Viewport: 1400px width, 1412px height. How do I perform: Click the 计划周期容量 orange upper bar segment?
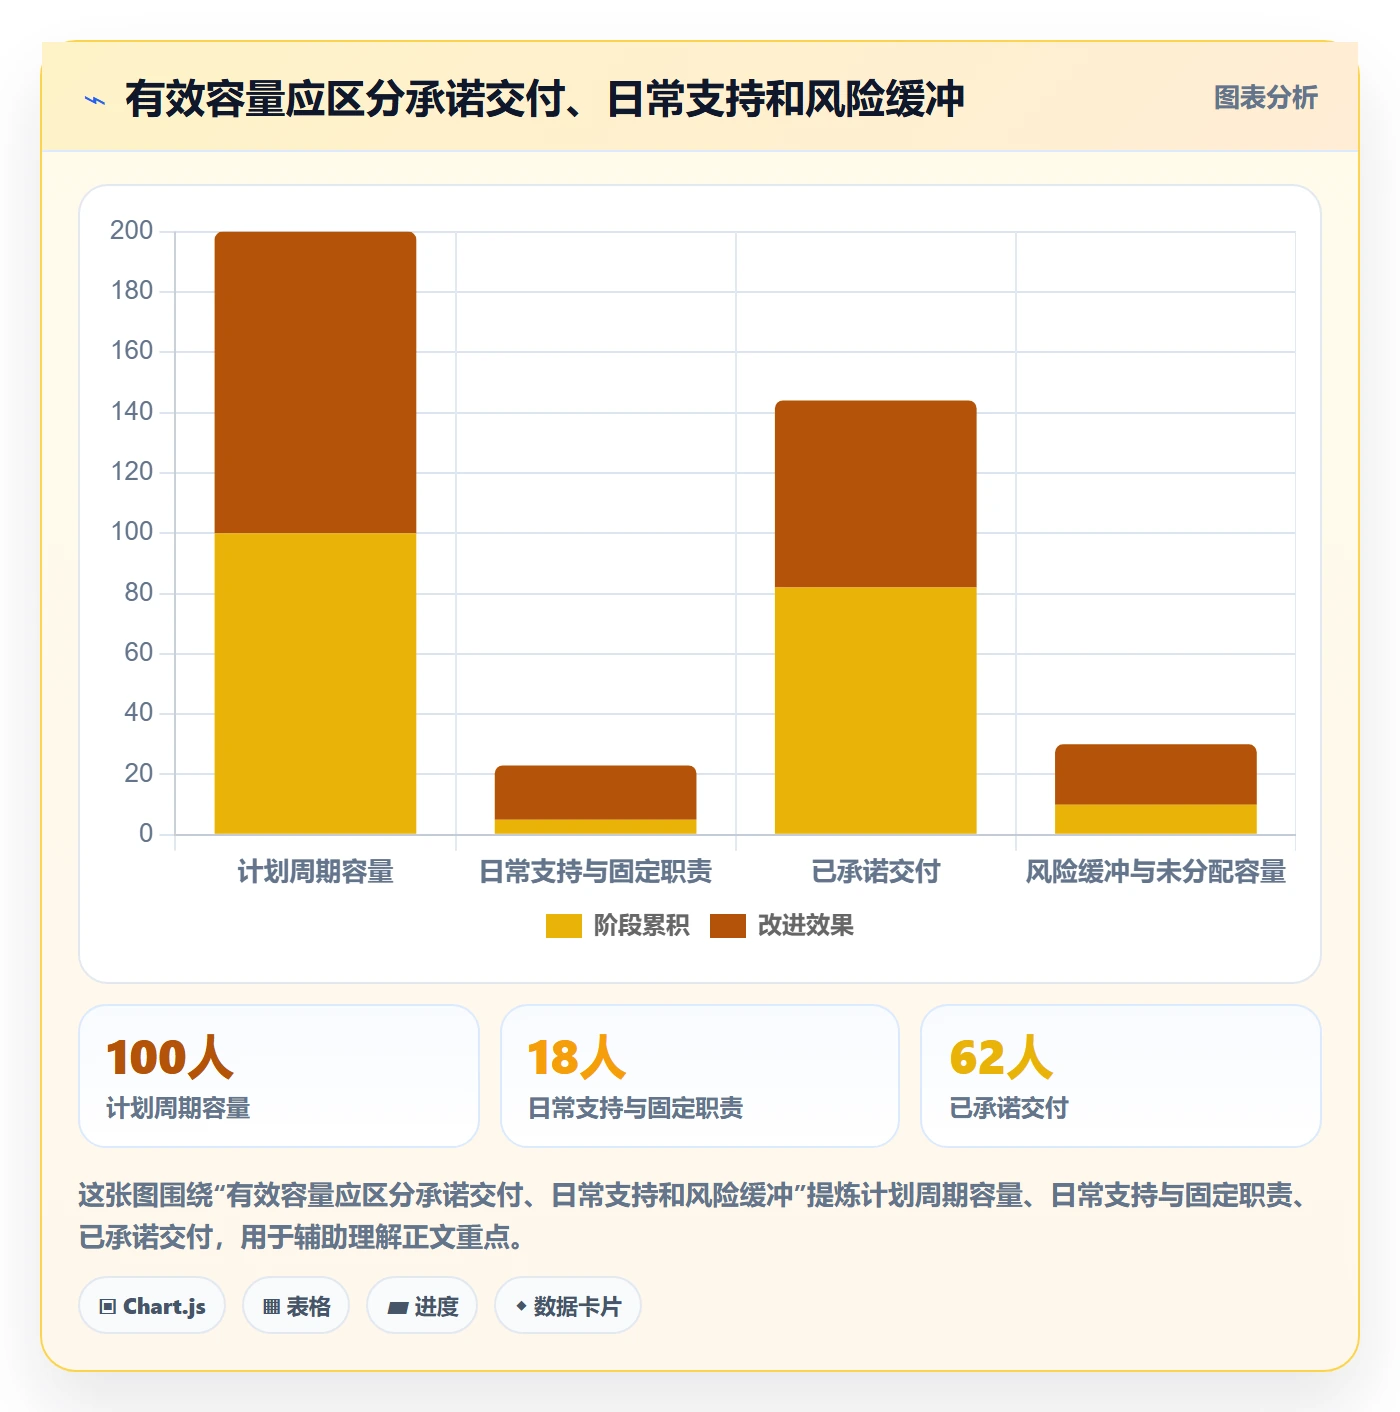click(x=315, y=383)
